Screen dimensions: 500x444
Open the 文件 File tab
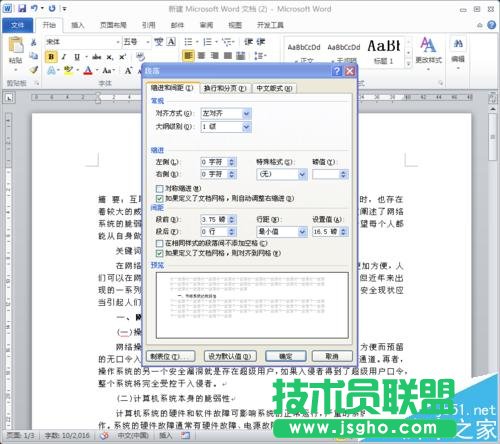click(17, 25)
